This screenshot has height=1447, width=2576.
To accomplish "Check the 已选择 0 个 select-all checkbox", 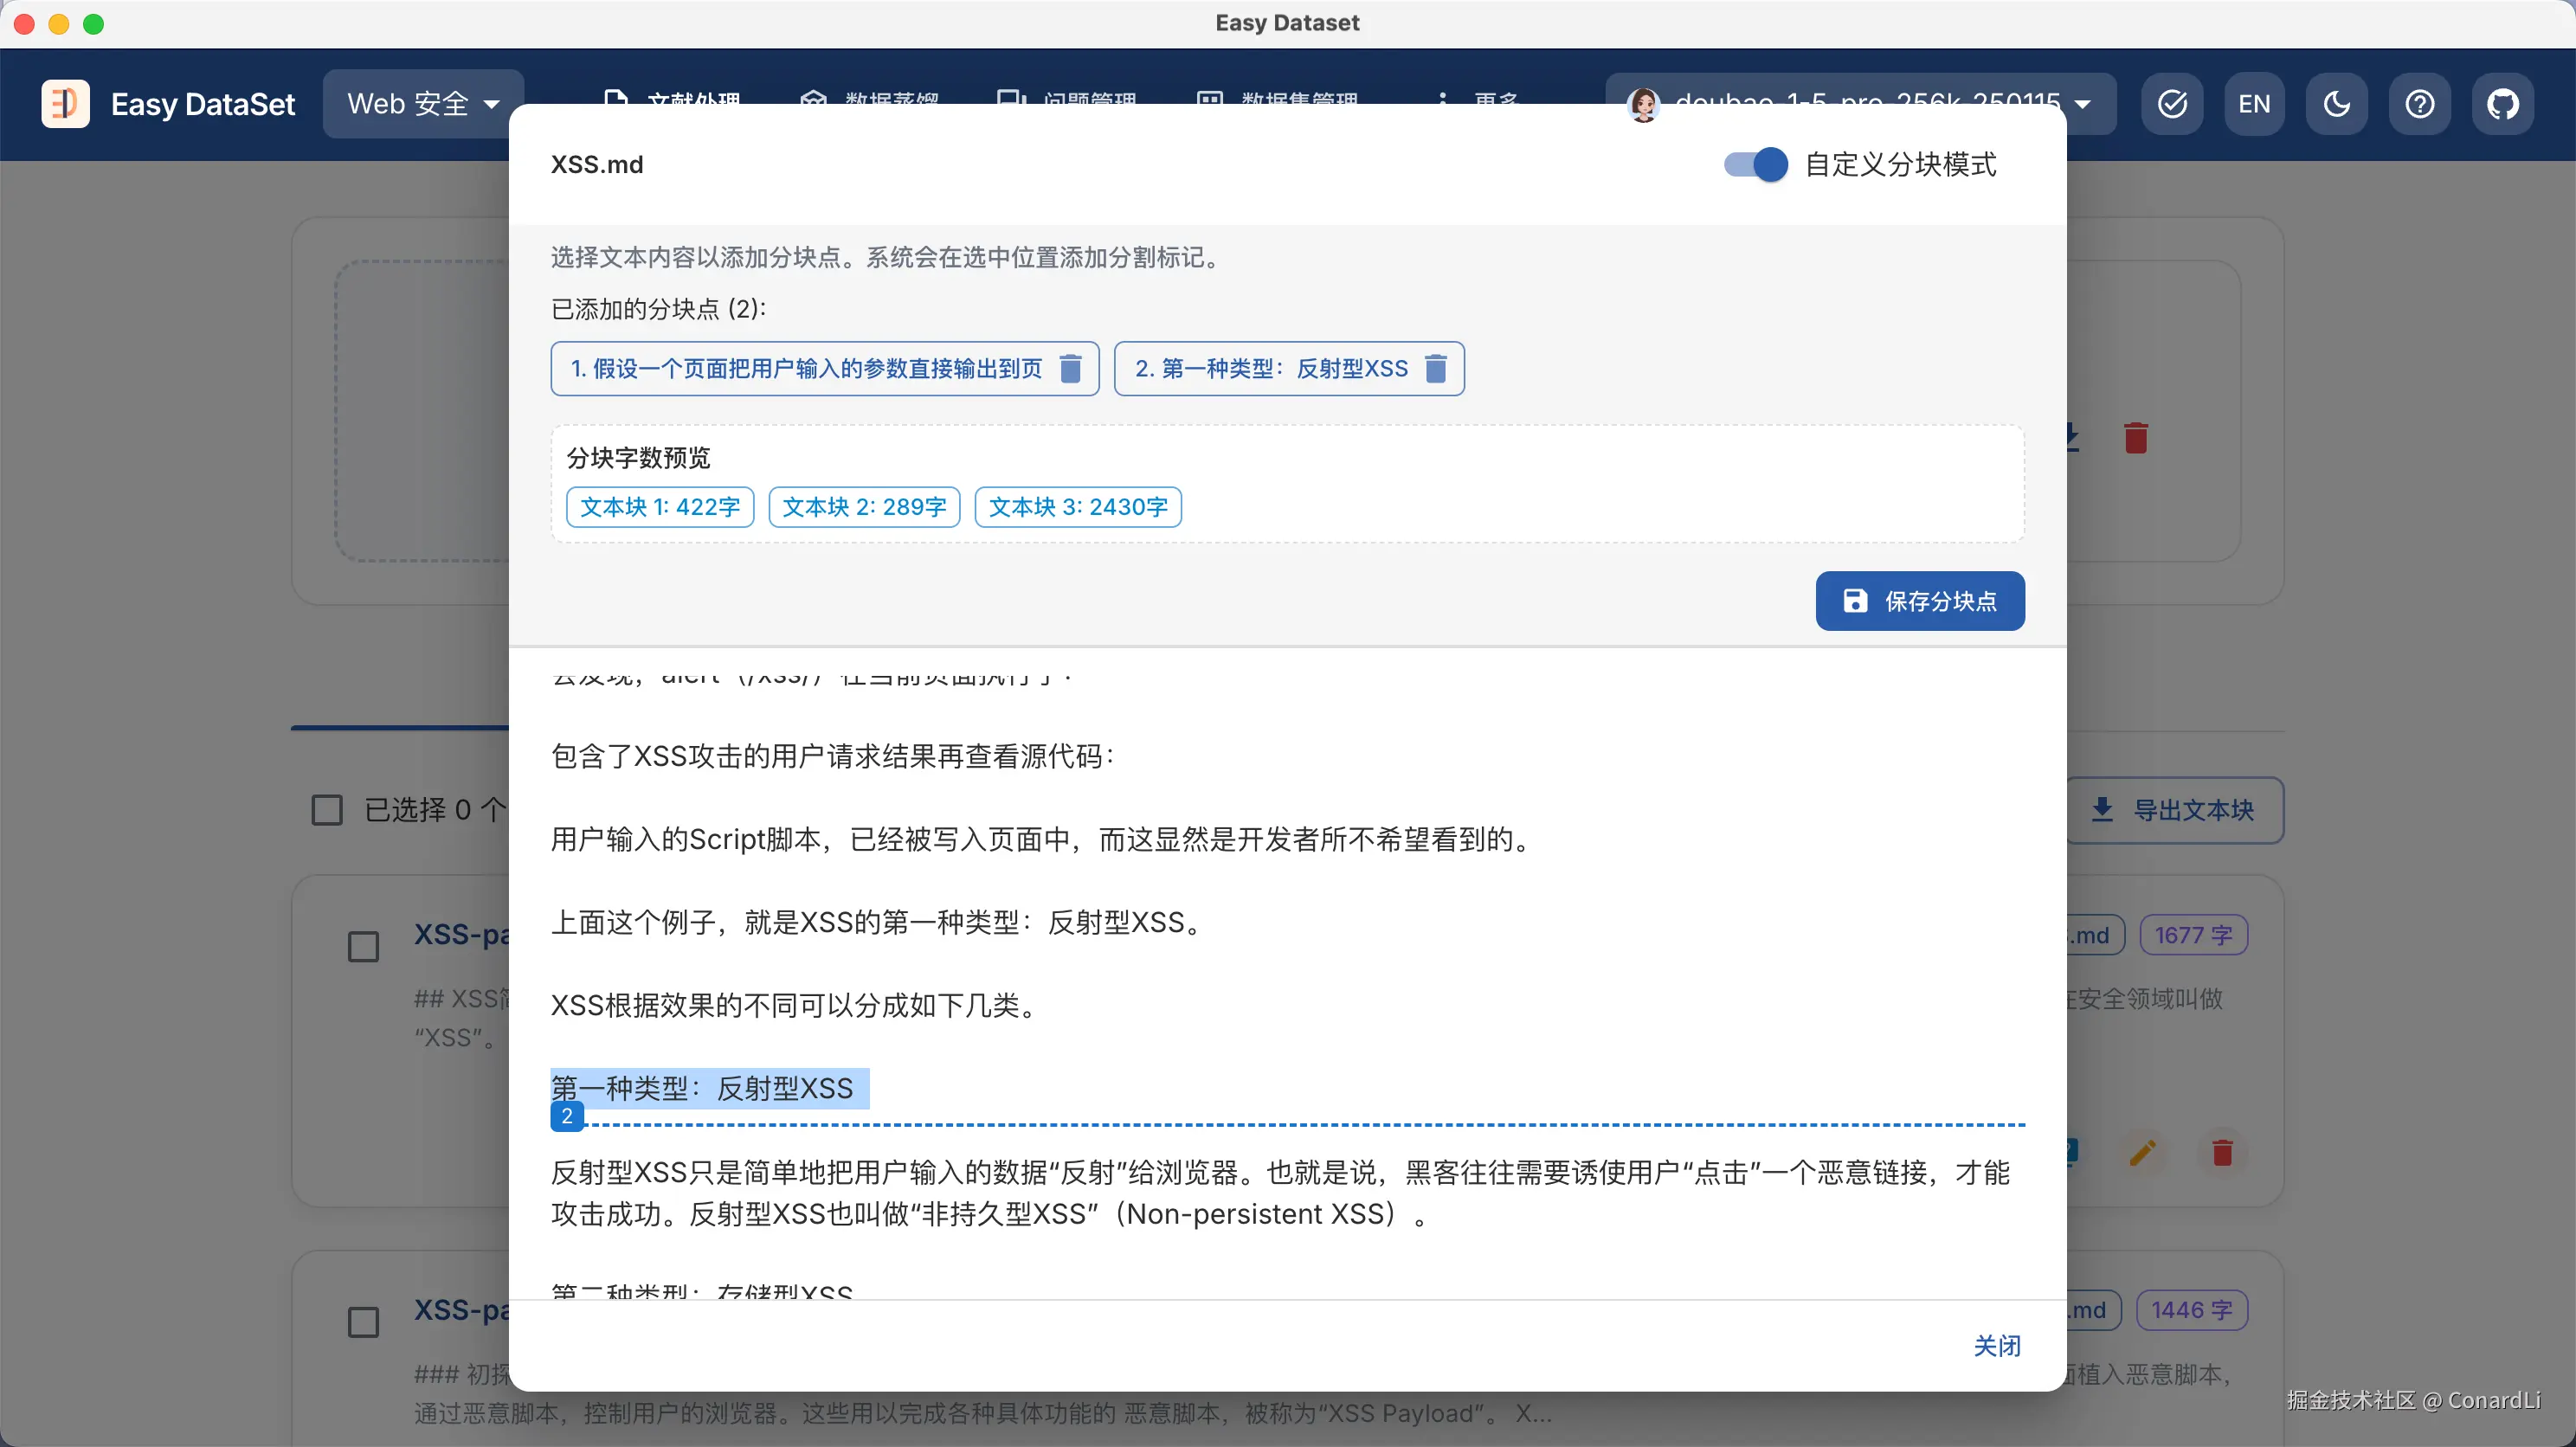I will (x=327, y=810).
